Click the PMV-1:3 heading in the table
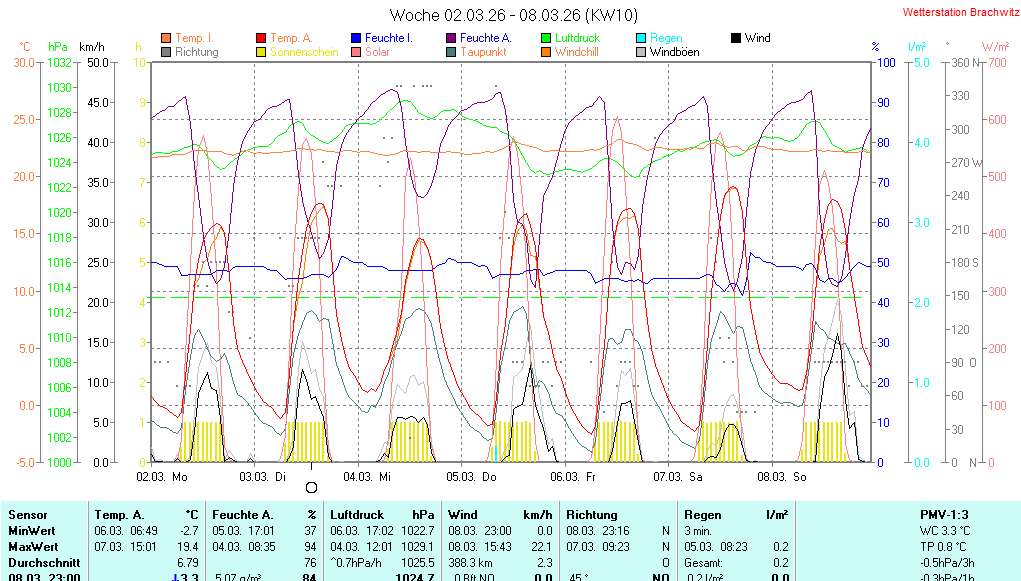 click(944, 514)
